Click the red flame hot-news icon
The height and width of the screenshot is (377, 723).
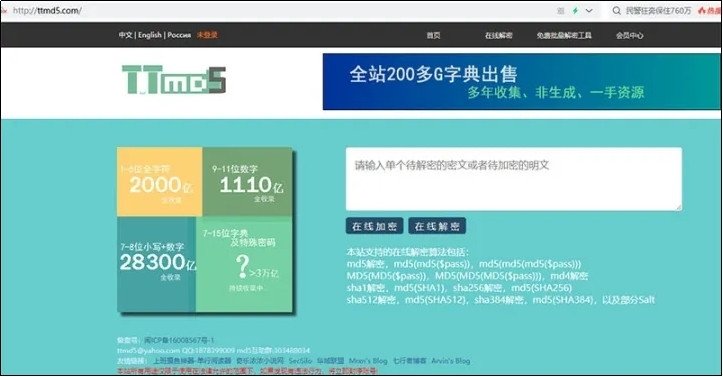tap(702, 11)
